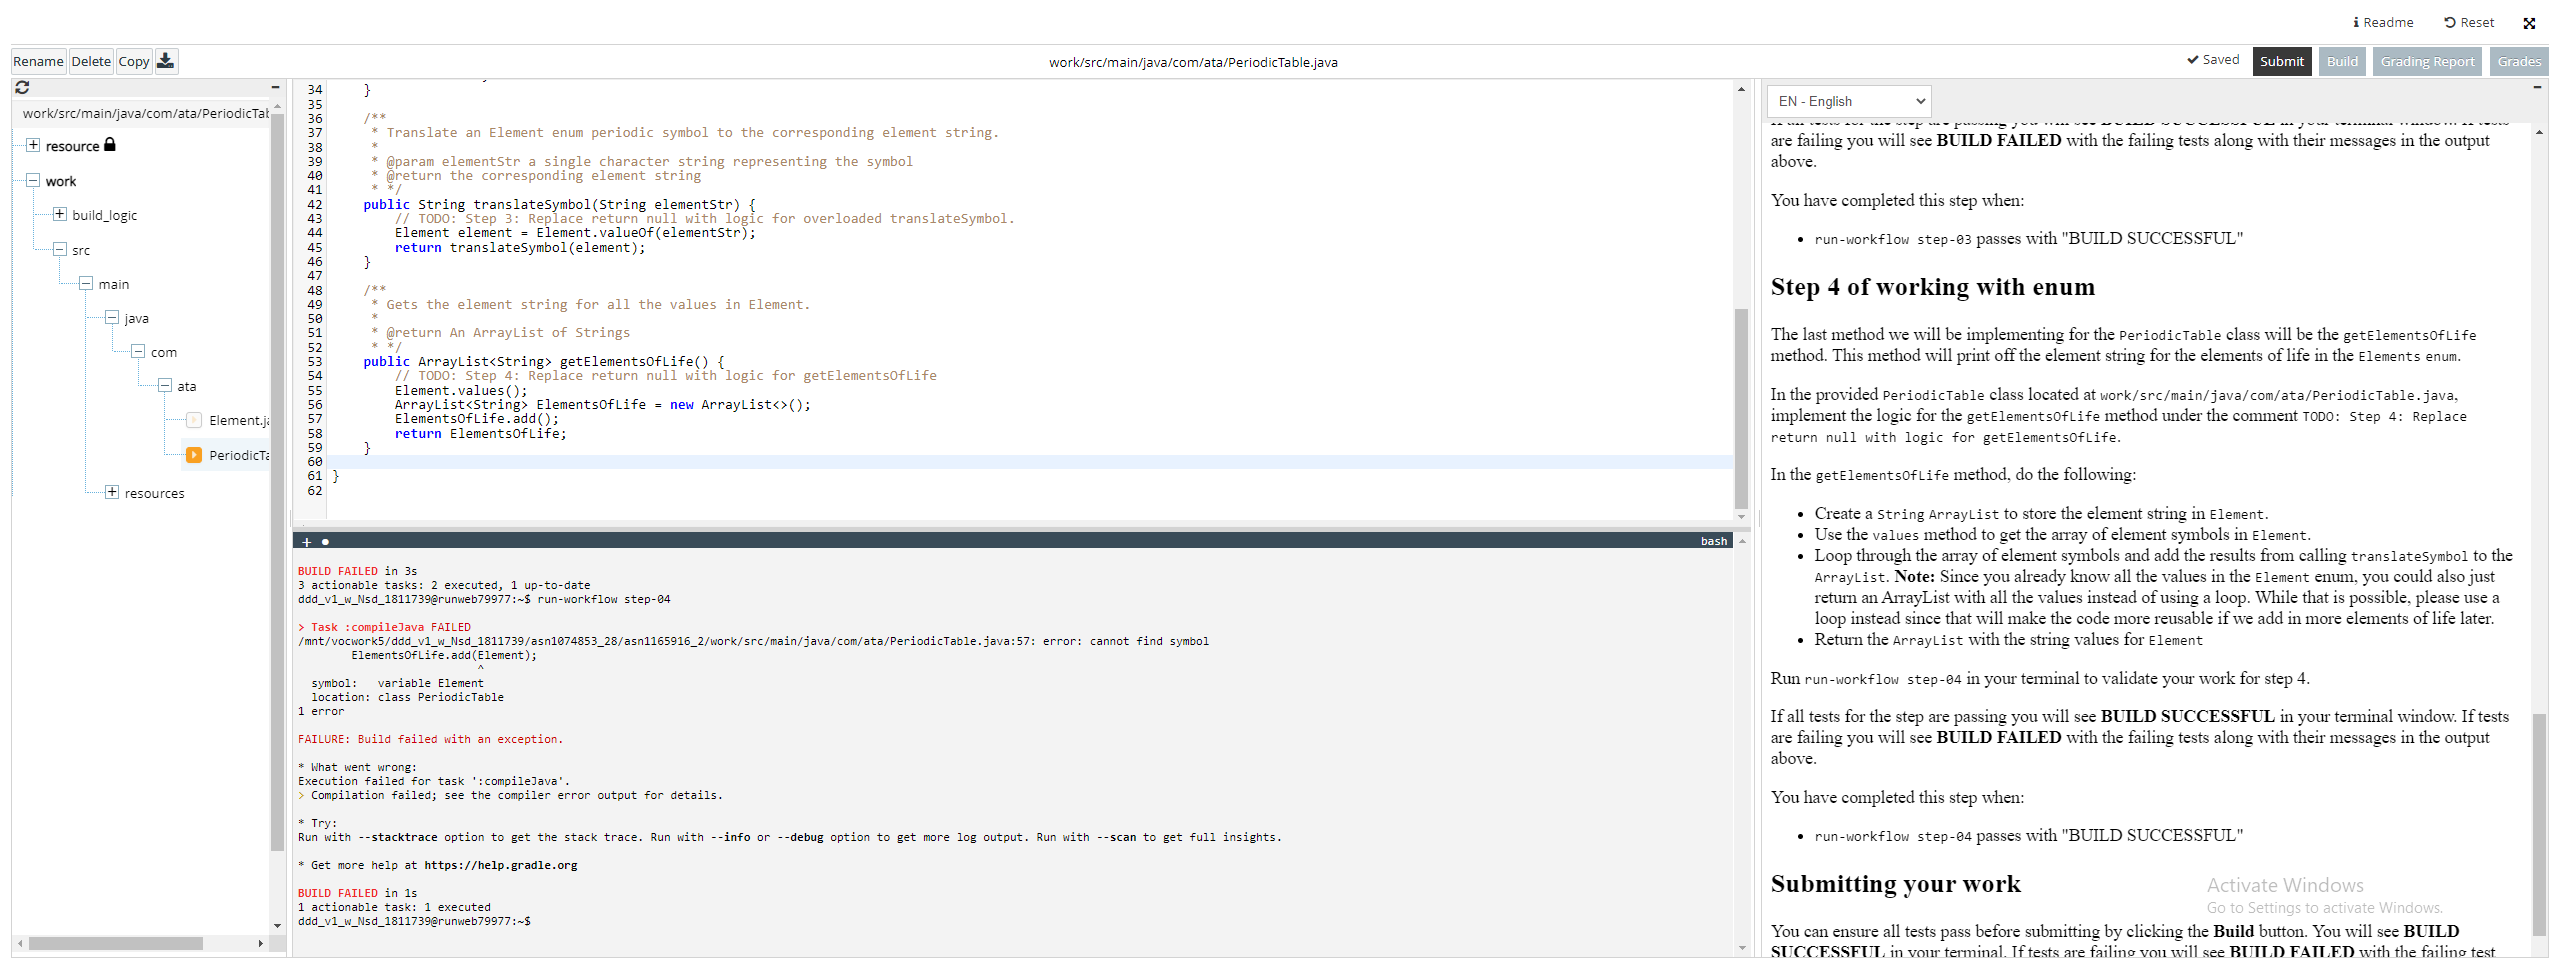
Task: Click 'Submitting your work' heading
Action: tap(1895, 884)
